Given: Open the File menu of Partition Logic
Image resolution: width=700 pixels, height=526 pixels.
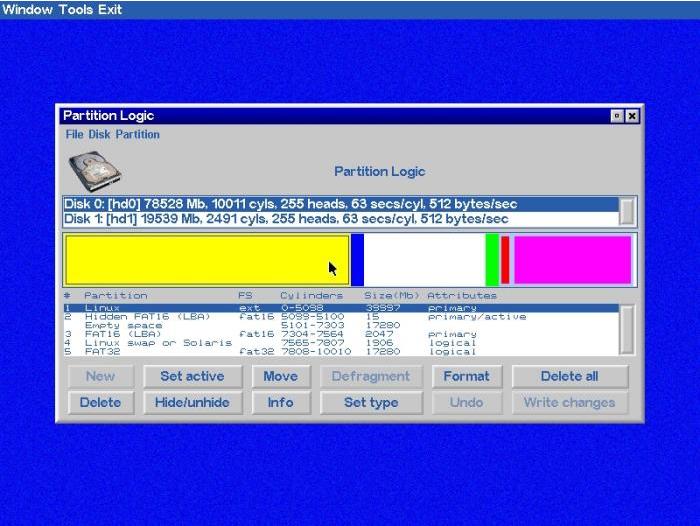Looking at the screenshot, I should pyautogui.click(x=74, y=134).
